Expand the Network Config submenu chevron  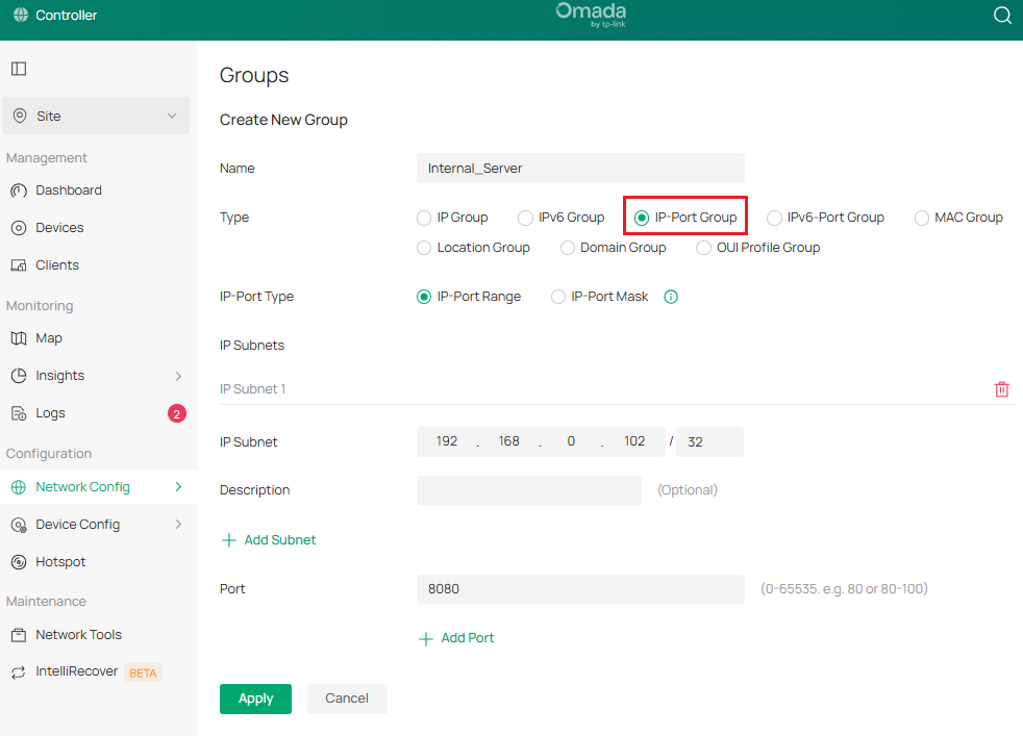178,487
